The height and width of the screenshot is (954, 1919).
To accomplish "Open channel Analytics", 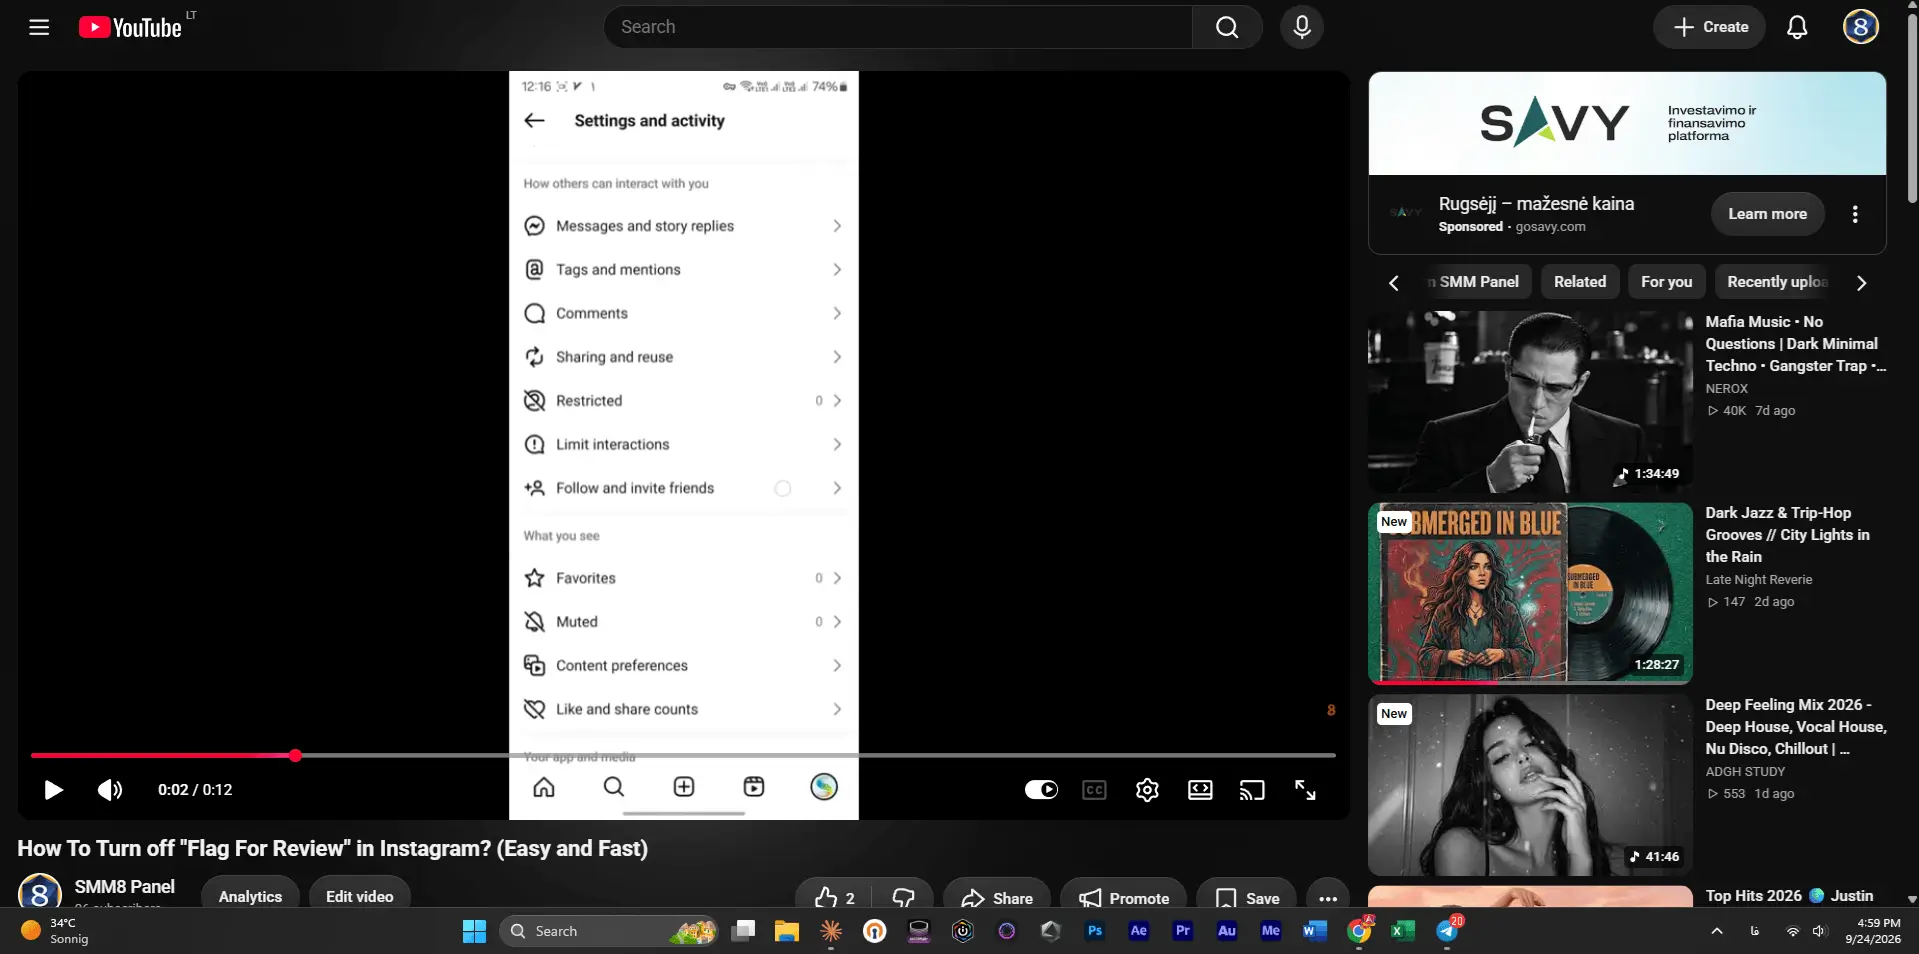I will coord(250,897).
